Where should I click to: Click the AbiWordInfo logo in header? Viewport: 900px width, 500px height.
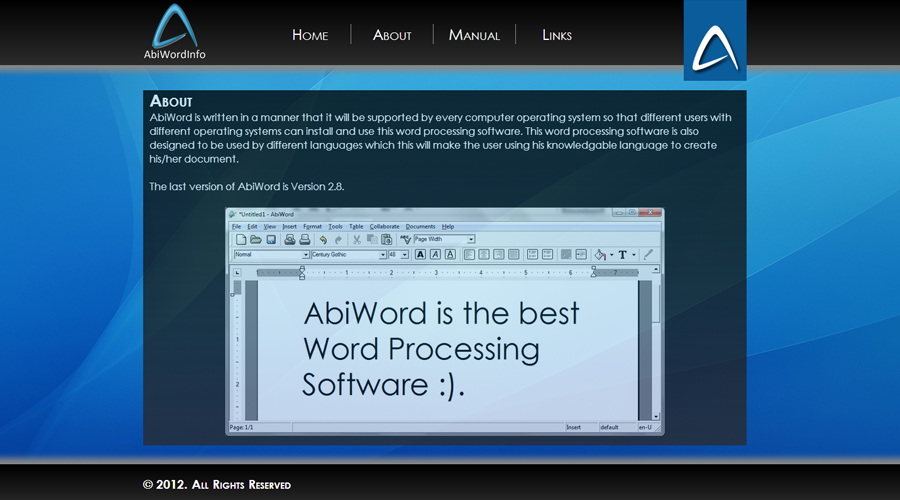[174, 32]
